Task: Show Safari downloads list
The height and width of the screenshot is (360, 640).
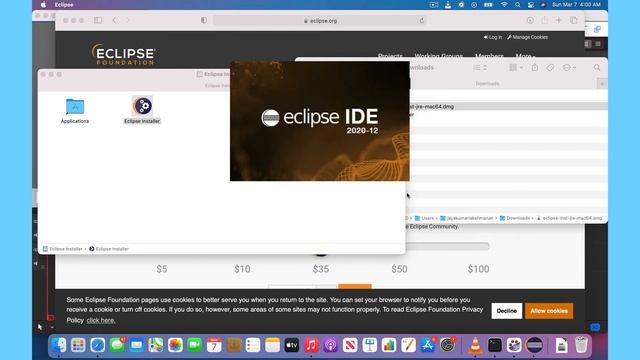Action: click(530, 20)
